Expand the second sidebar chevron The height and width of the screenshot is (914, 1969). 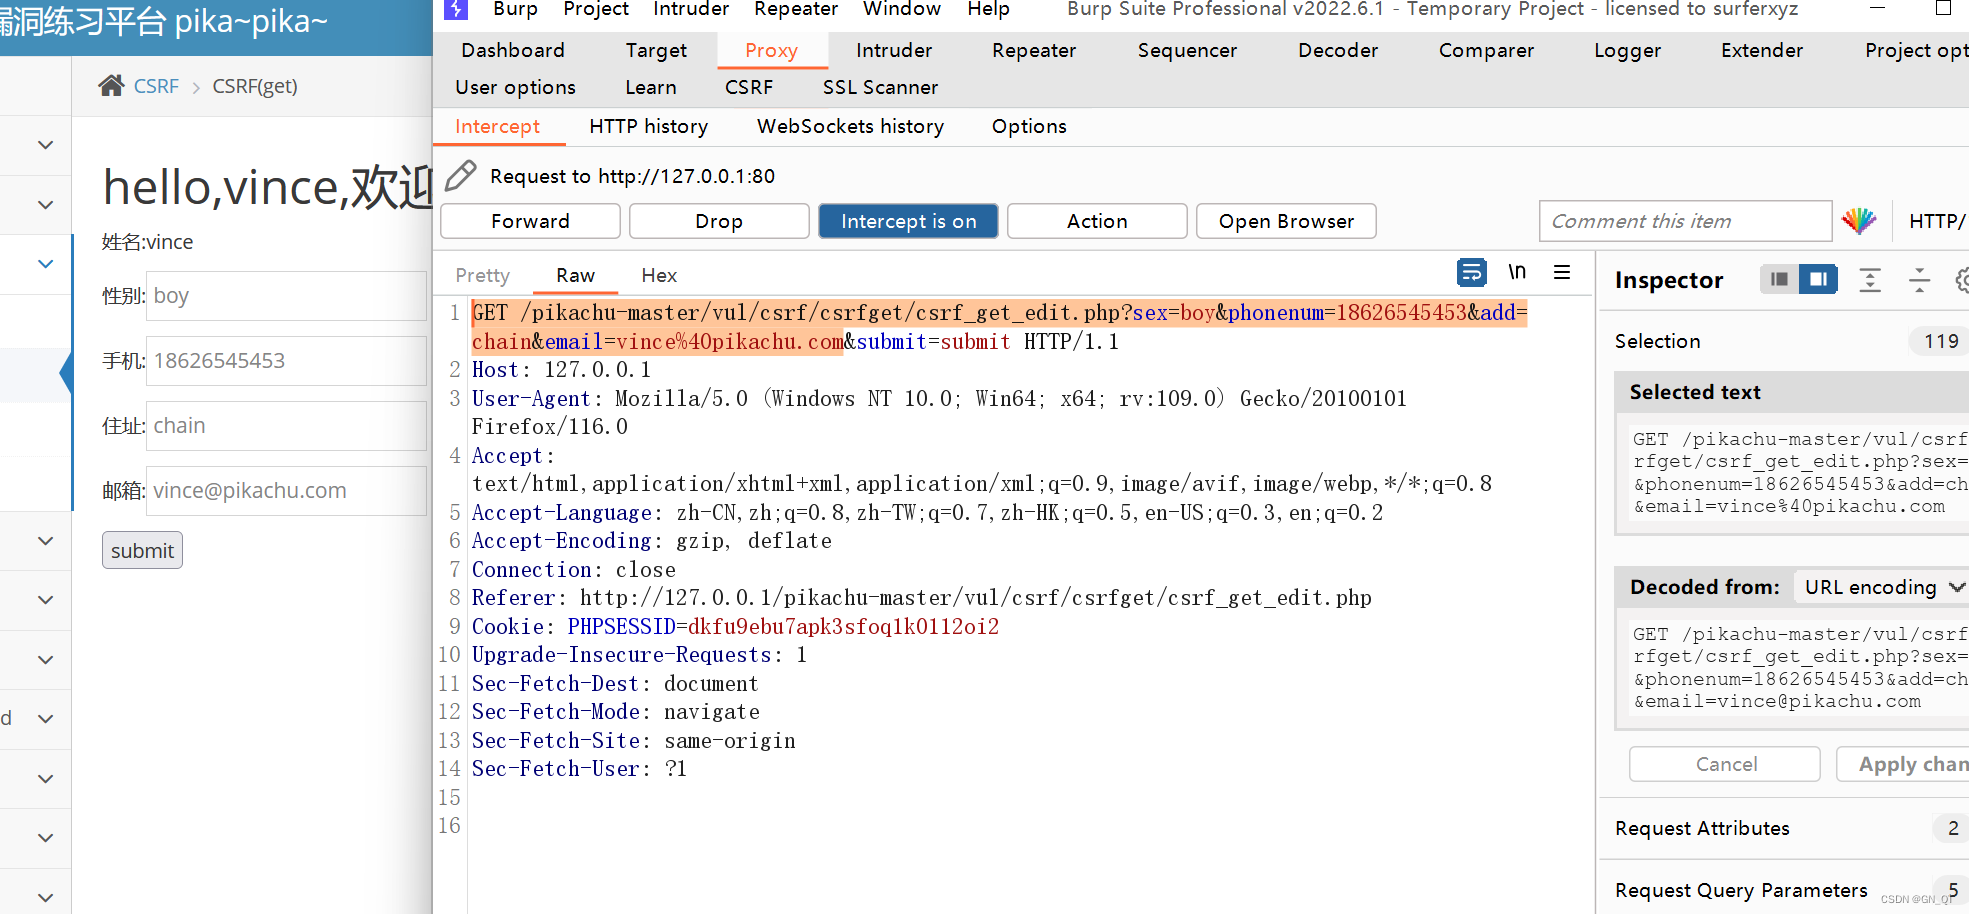(45, 205)
